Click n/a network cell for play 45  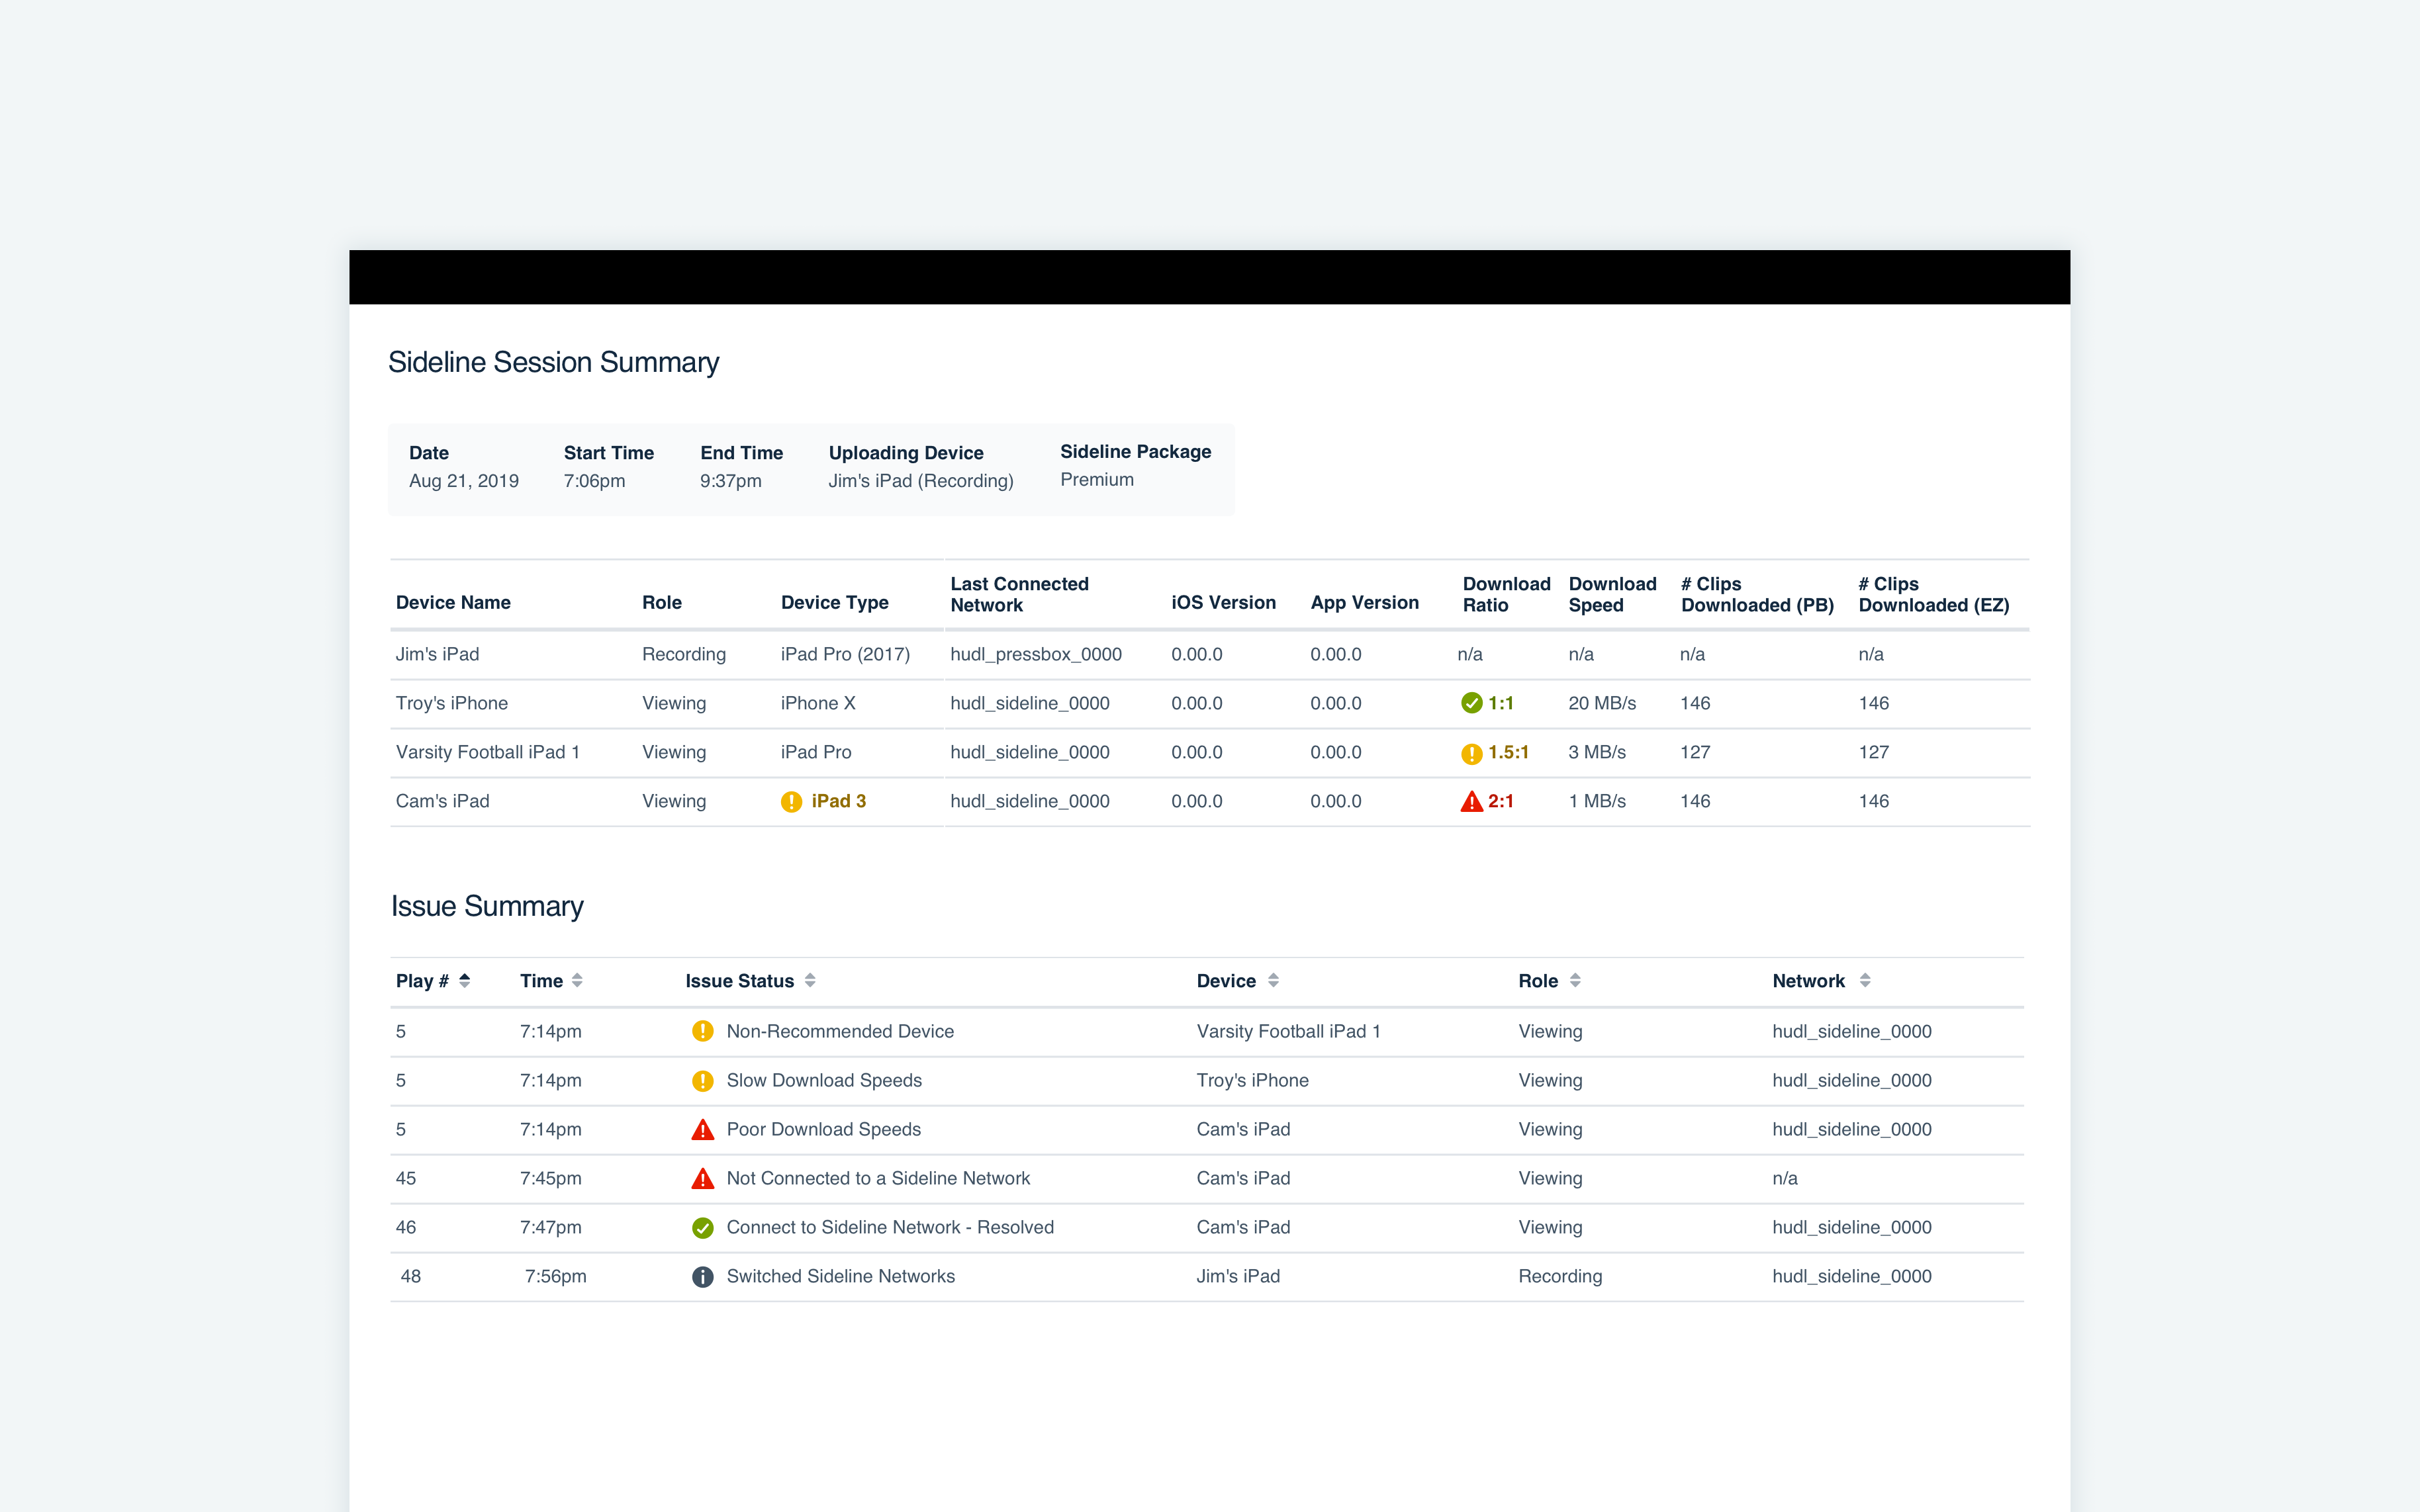click(1785, 1178)
